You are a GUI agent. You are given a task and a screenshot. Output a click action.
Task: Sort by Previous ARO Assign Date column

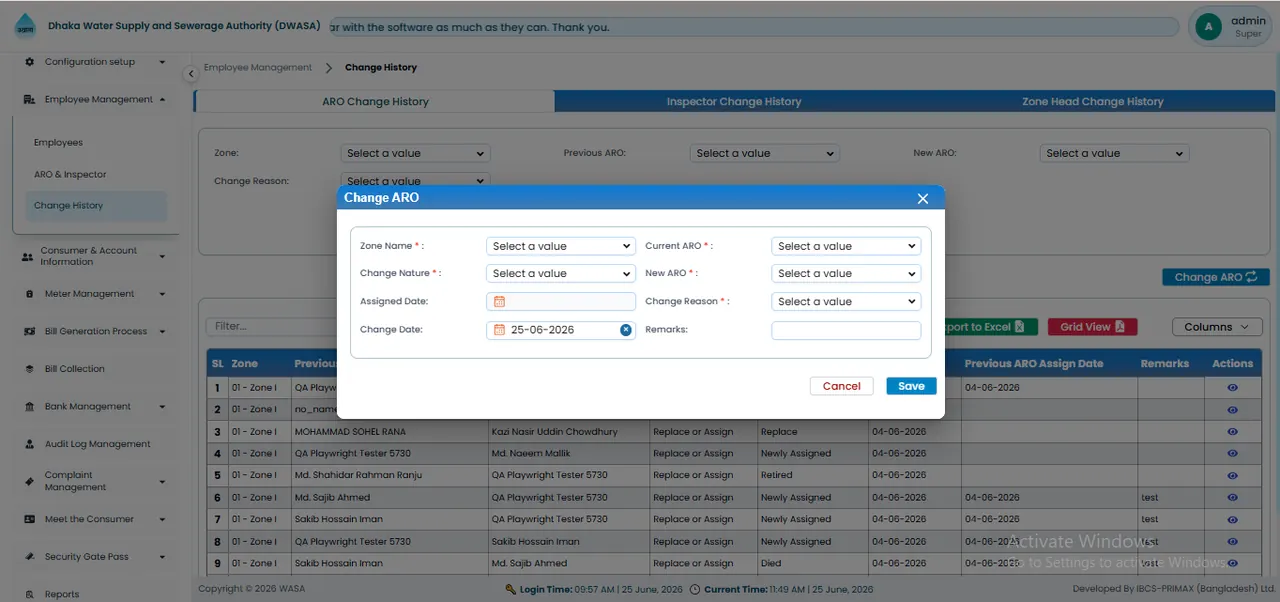(1034, 364)
